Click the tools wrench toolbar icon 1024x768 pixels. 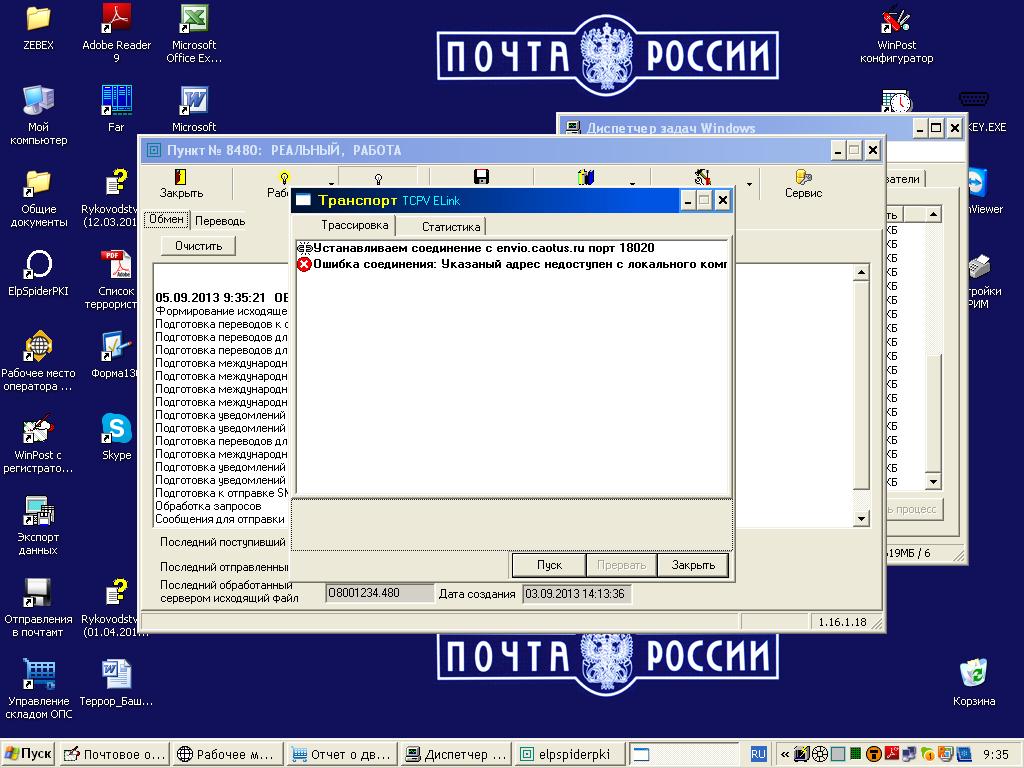pyautogui.click(x=703, y=177)
